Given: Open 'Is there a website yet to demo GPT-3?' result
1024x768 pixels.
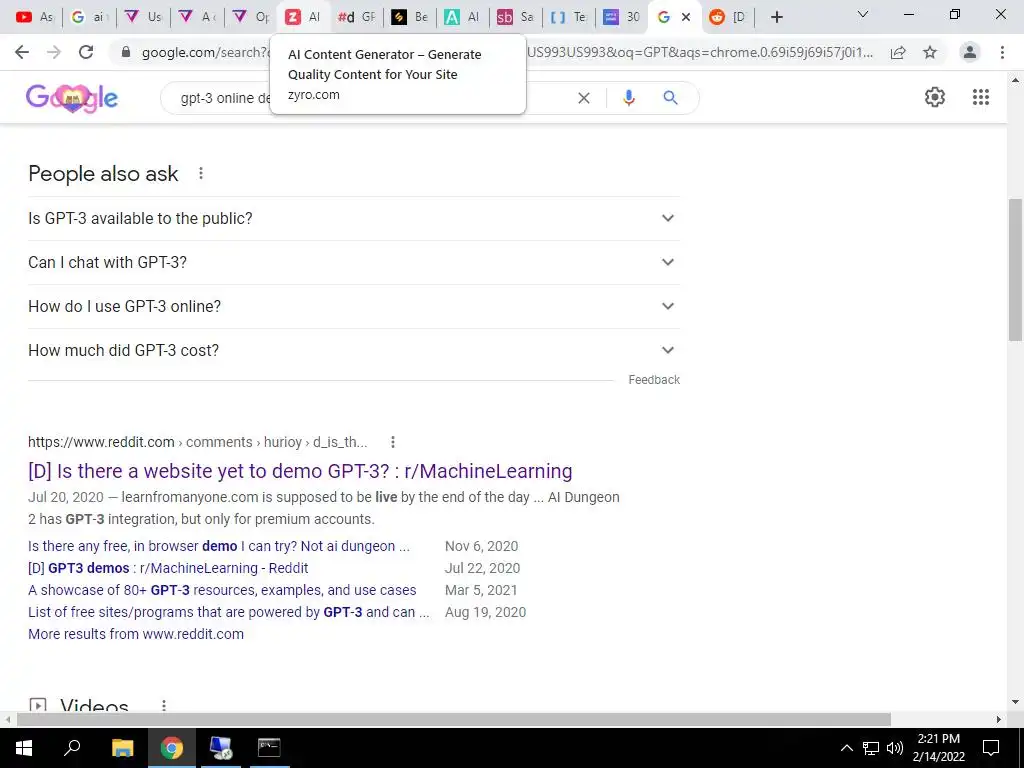Looking at the screenshot, I should click(x=300, y=471).
